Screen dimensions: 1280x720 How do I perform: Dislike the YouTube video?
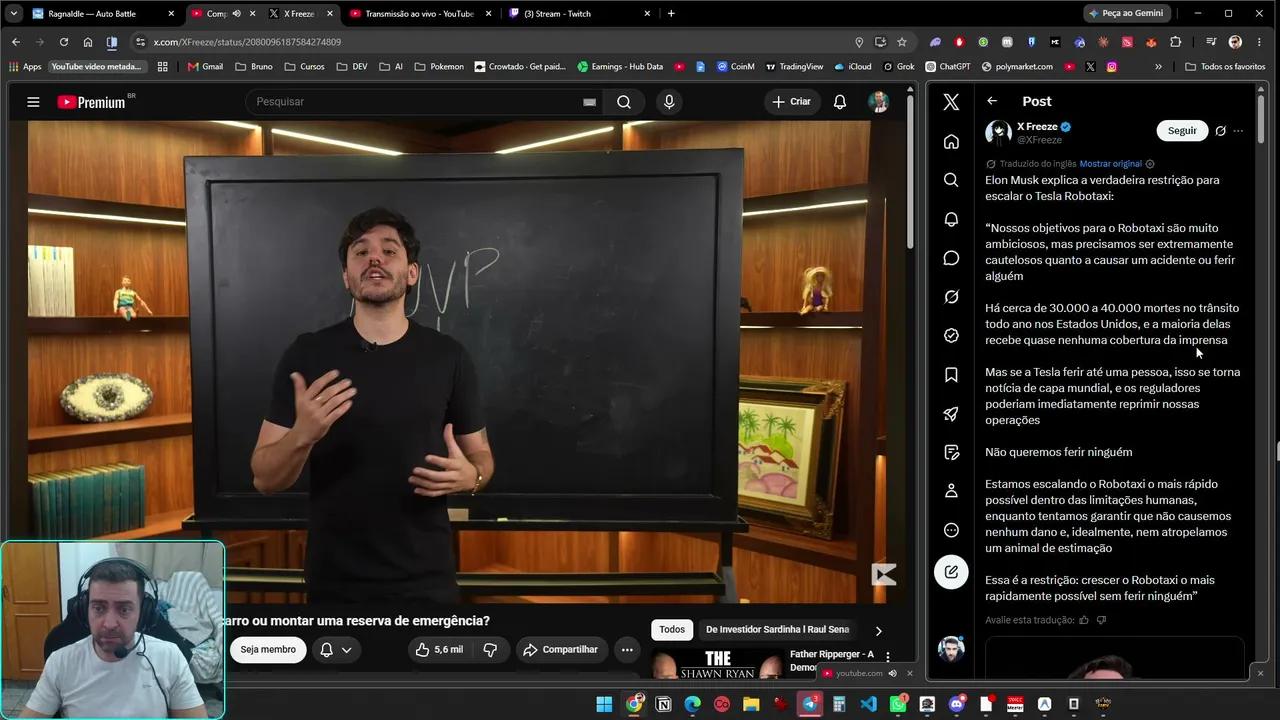[490, 650]
